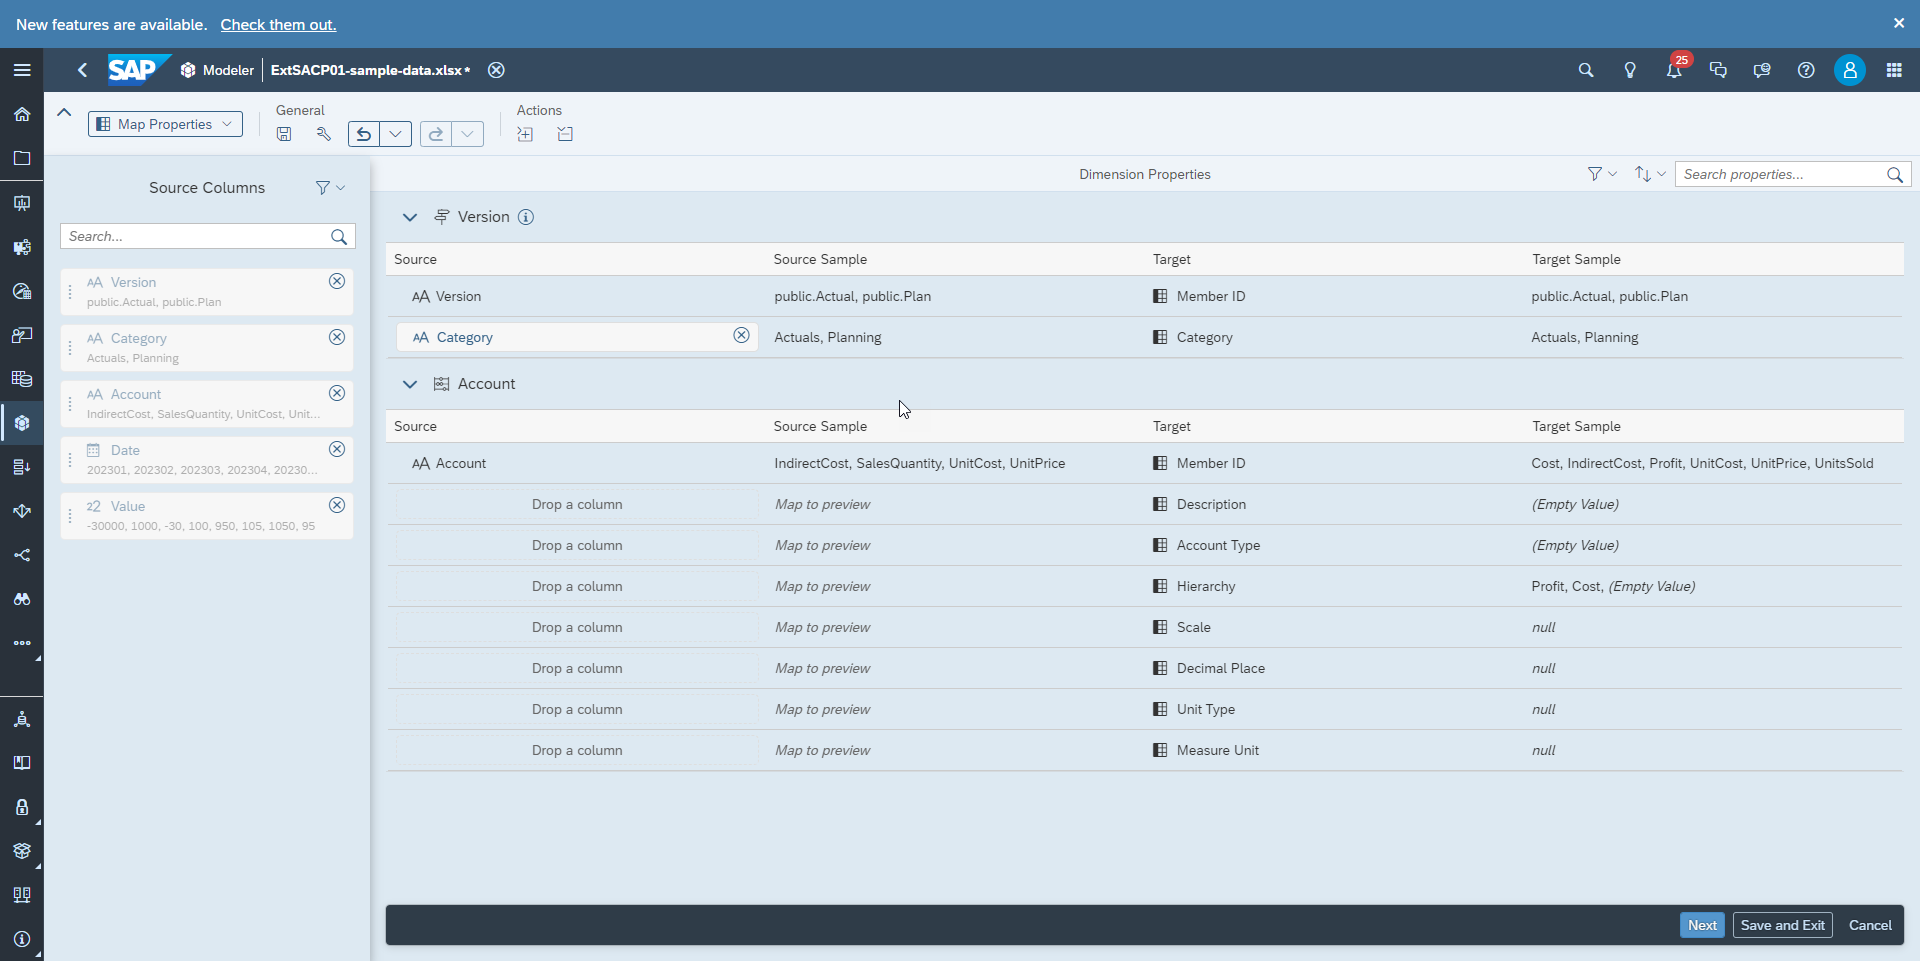Open the notifications bell
Image resolution: width=1920 pixels, height=961 pixels.
click(x=1674, y=70)
